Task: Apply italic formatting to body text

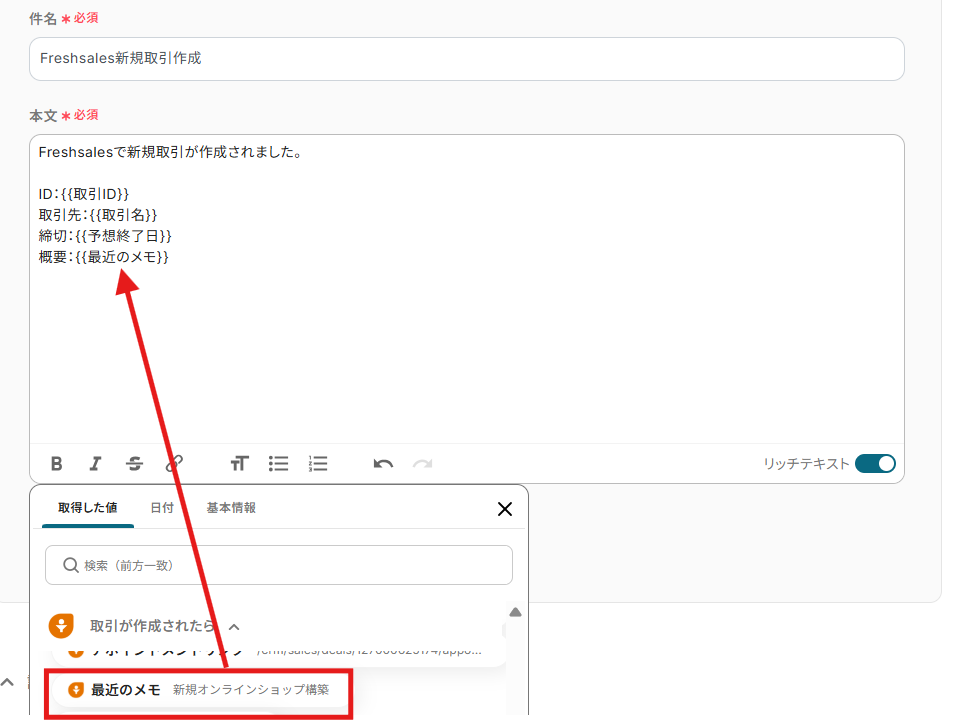Action: [95, 463]
